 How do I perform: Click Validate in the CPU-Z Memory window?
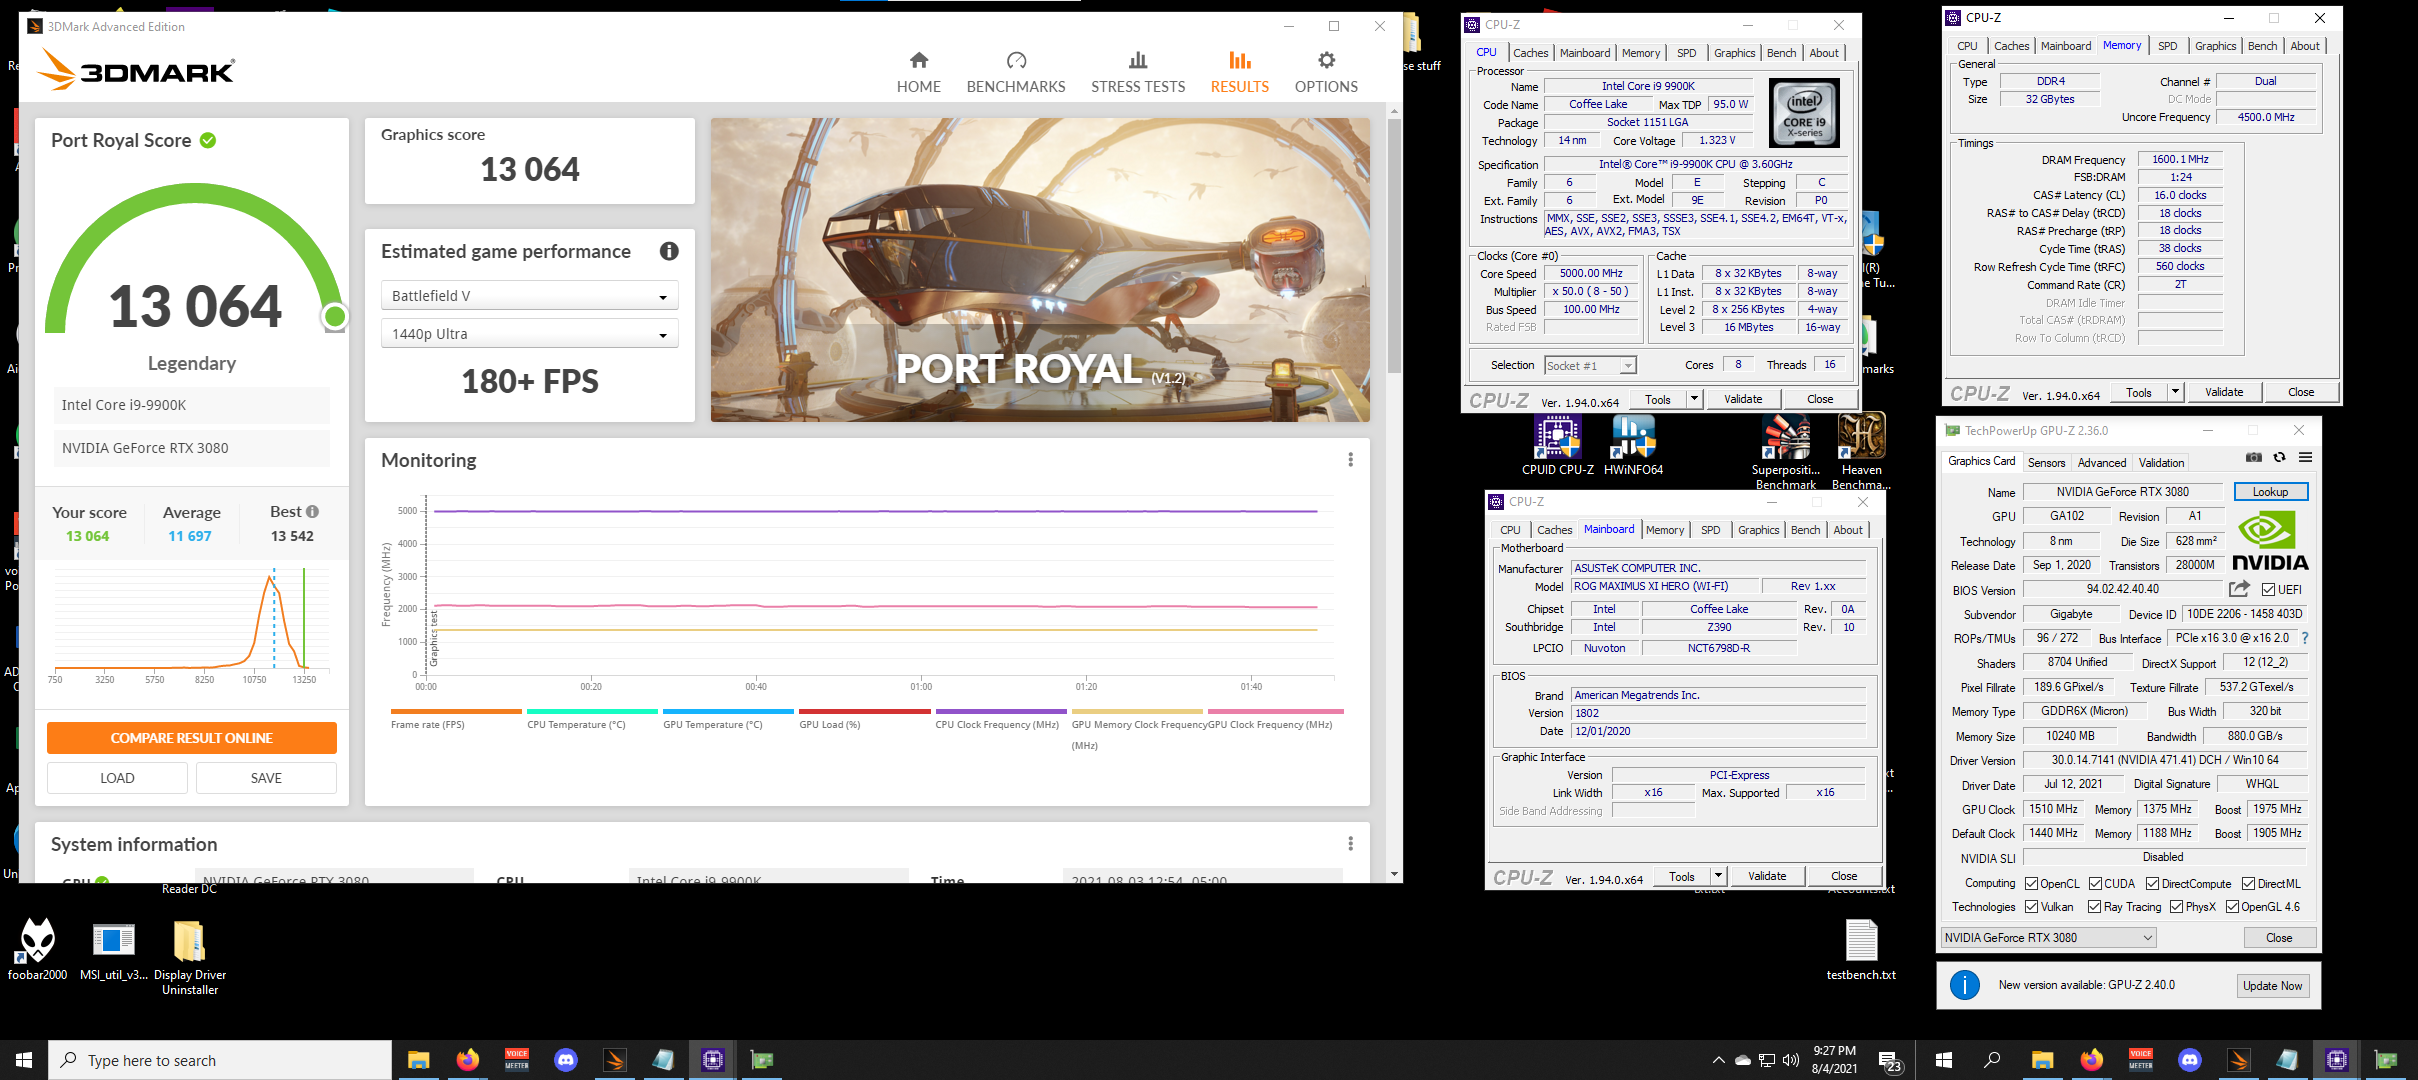click(x=2224, y=393)
